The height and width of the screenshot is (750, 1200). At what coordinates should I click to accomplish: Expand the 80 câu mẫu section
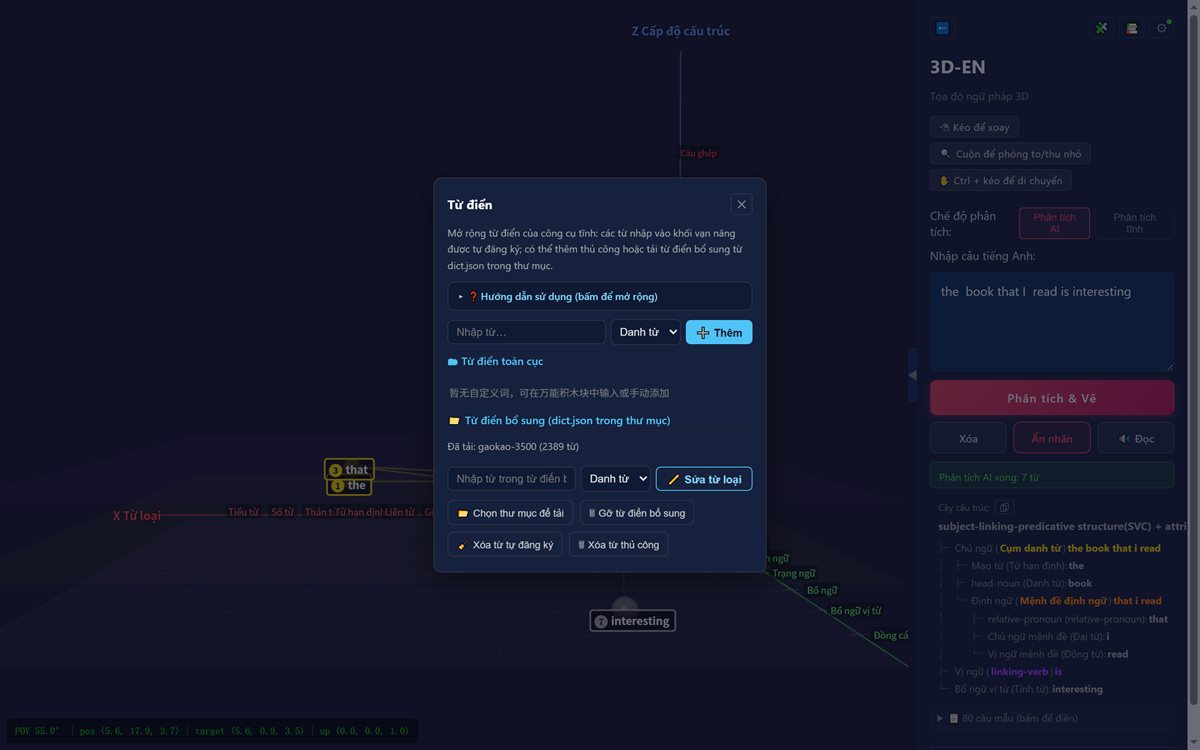pyautogui.click(x=1052, y=718)
